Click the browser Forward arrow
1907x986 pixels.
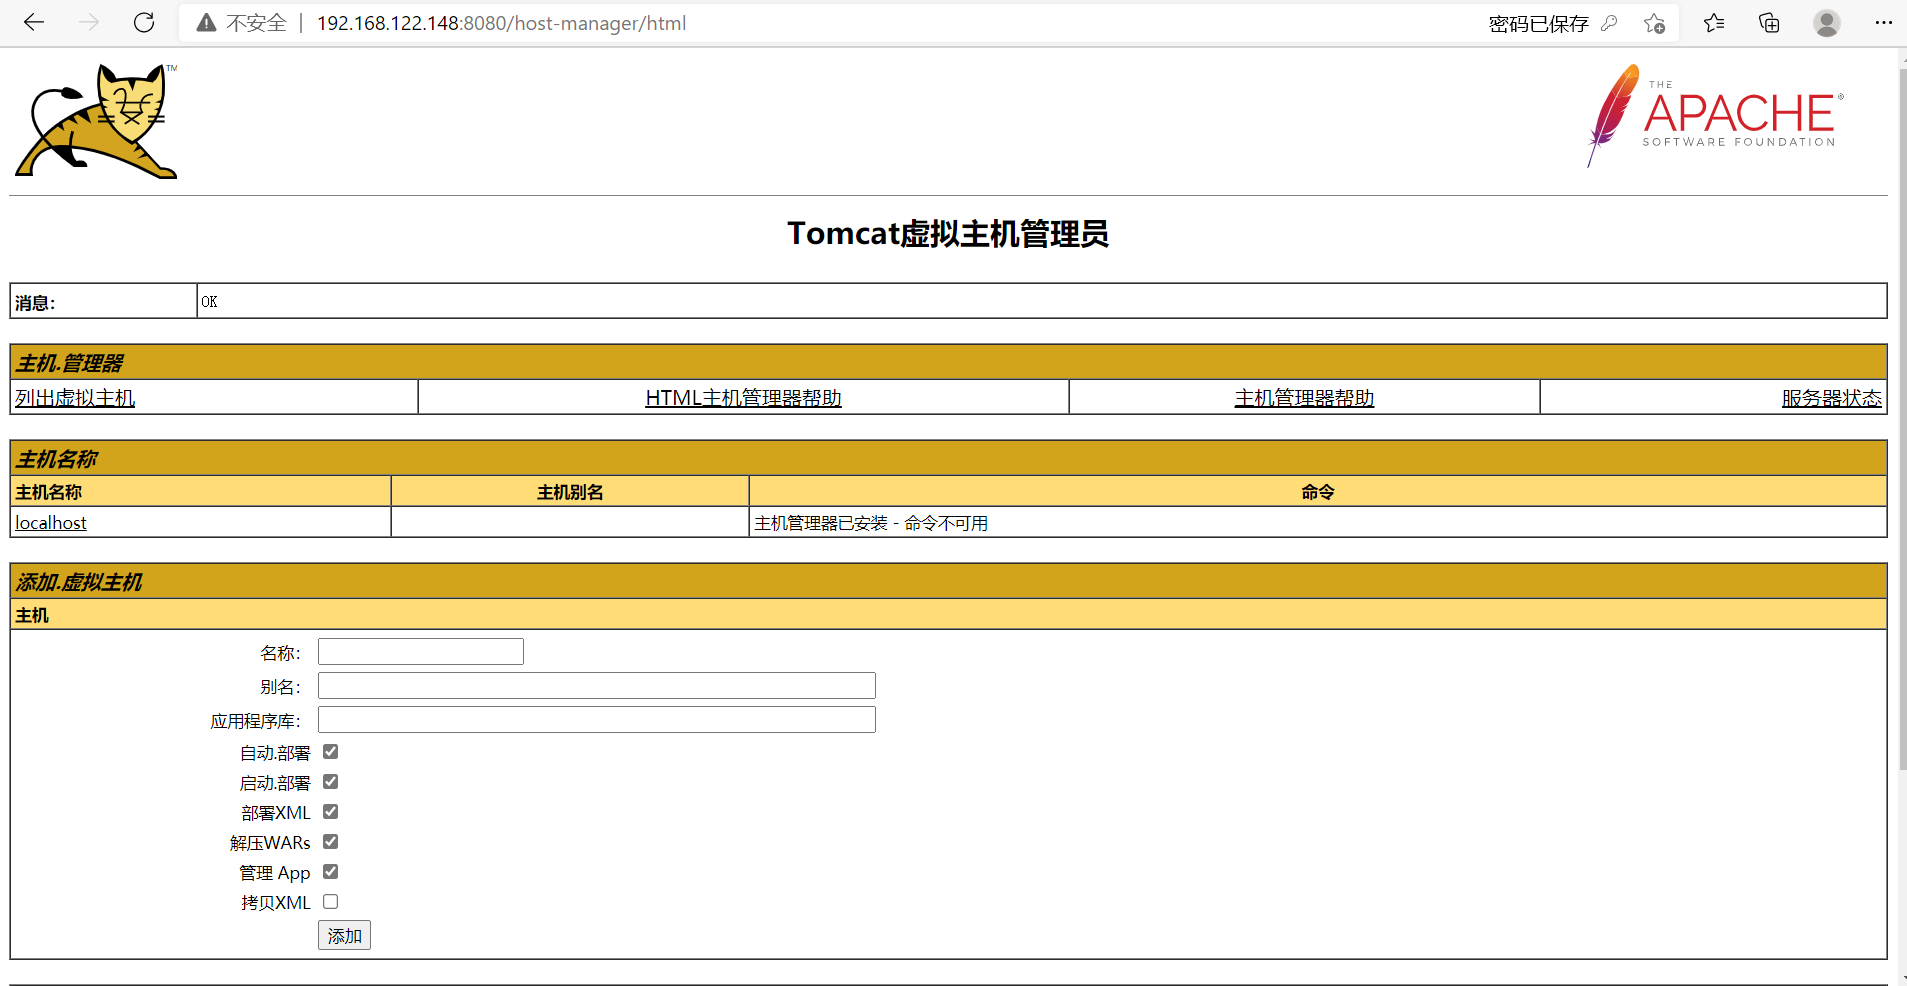click(89, 23)
